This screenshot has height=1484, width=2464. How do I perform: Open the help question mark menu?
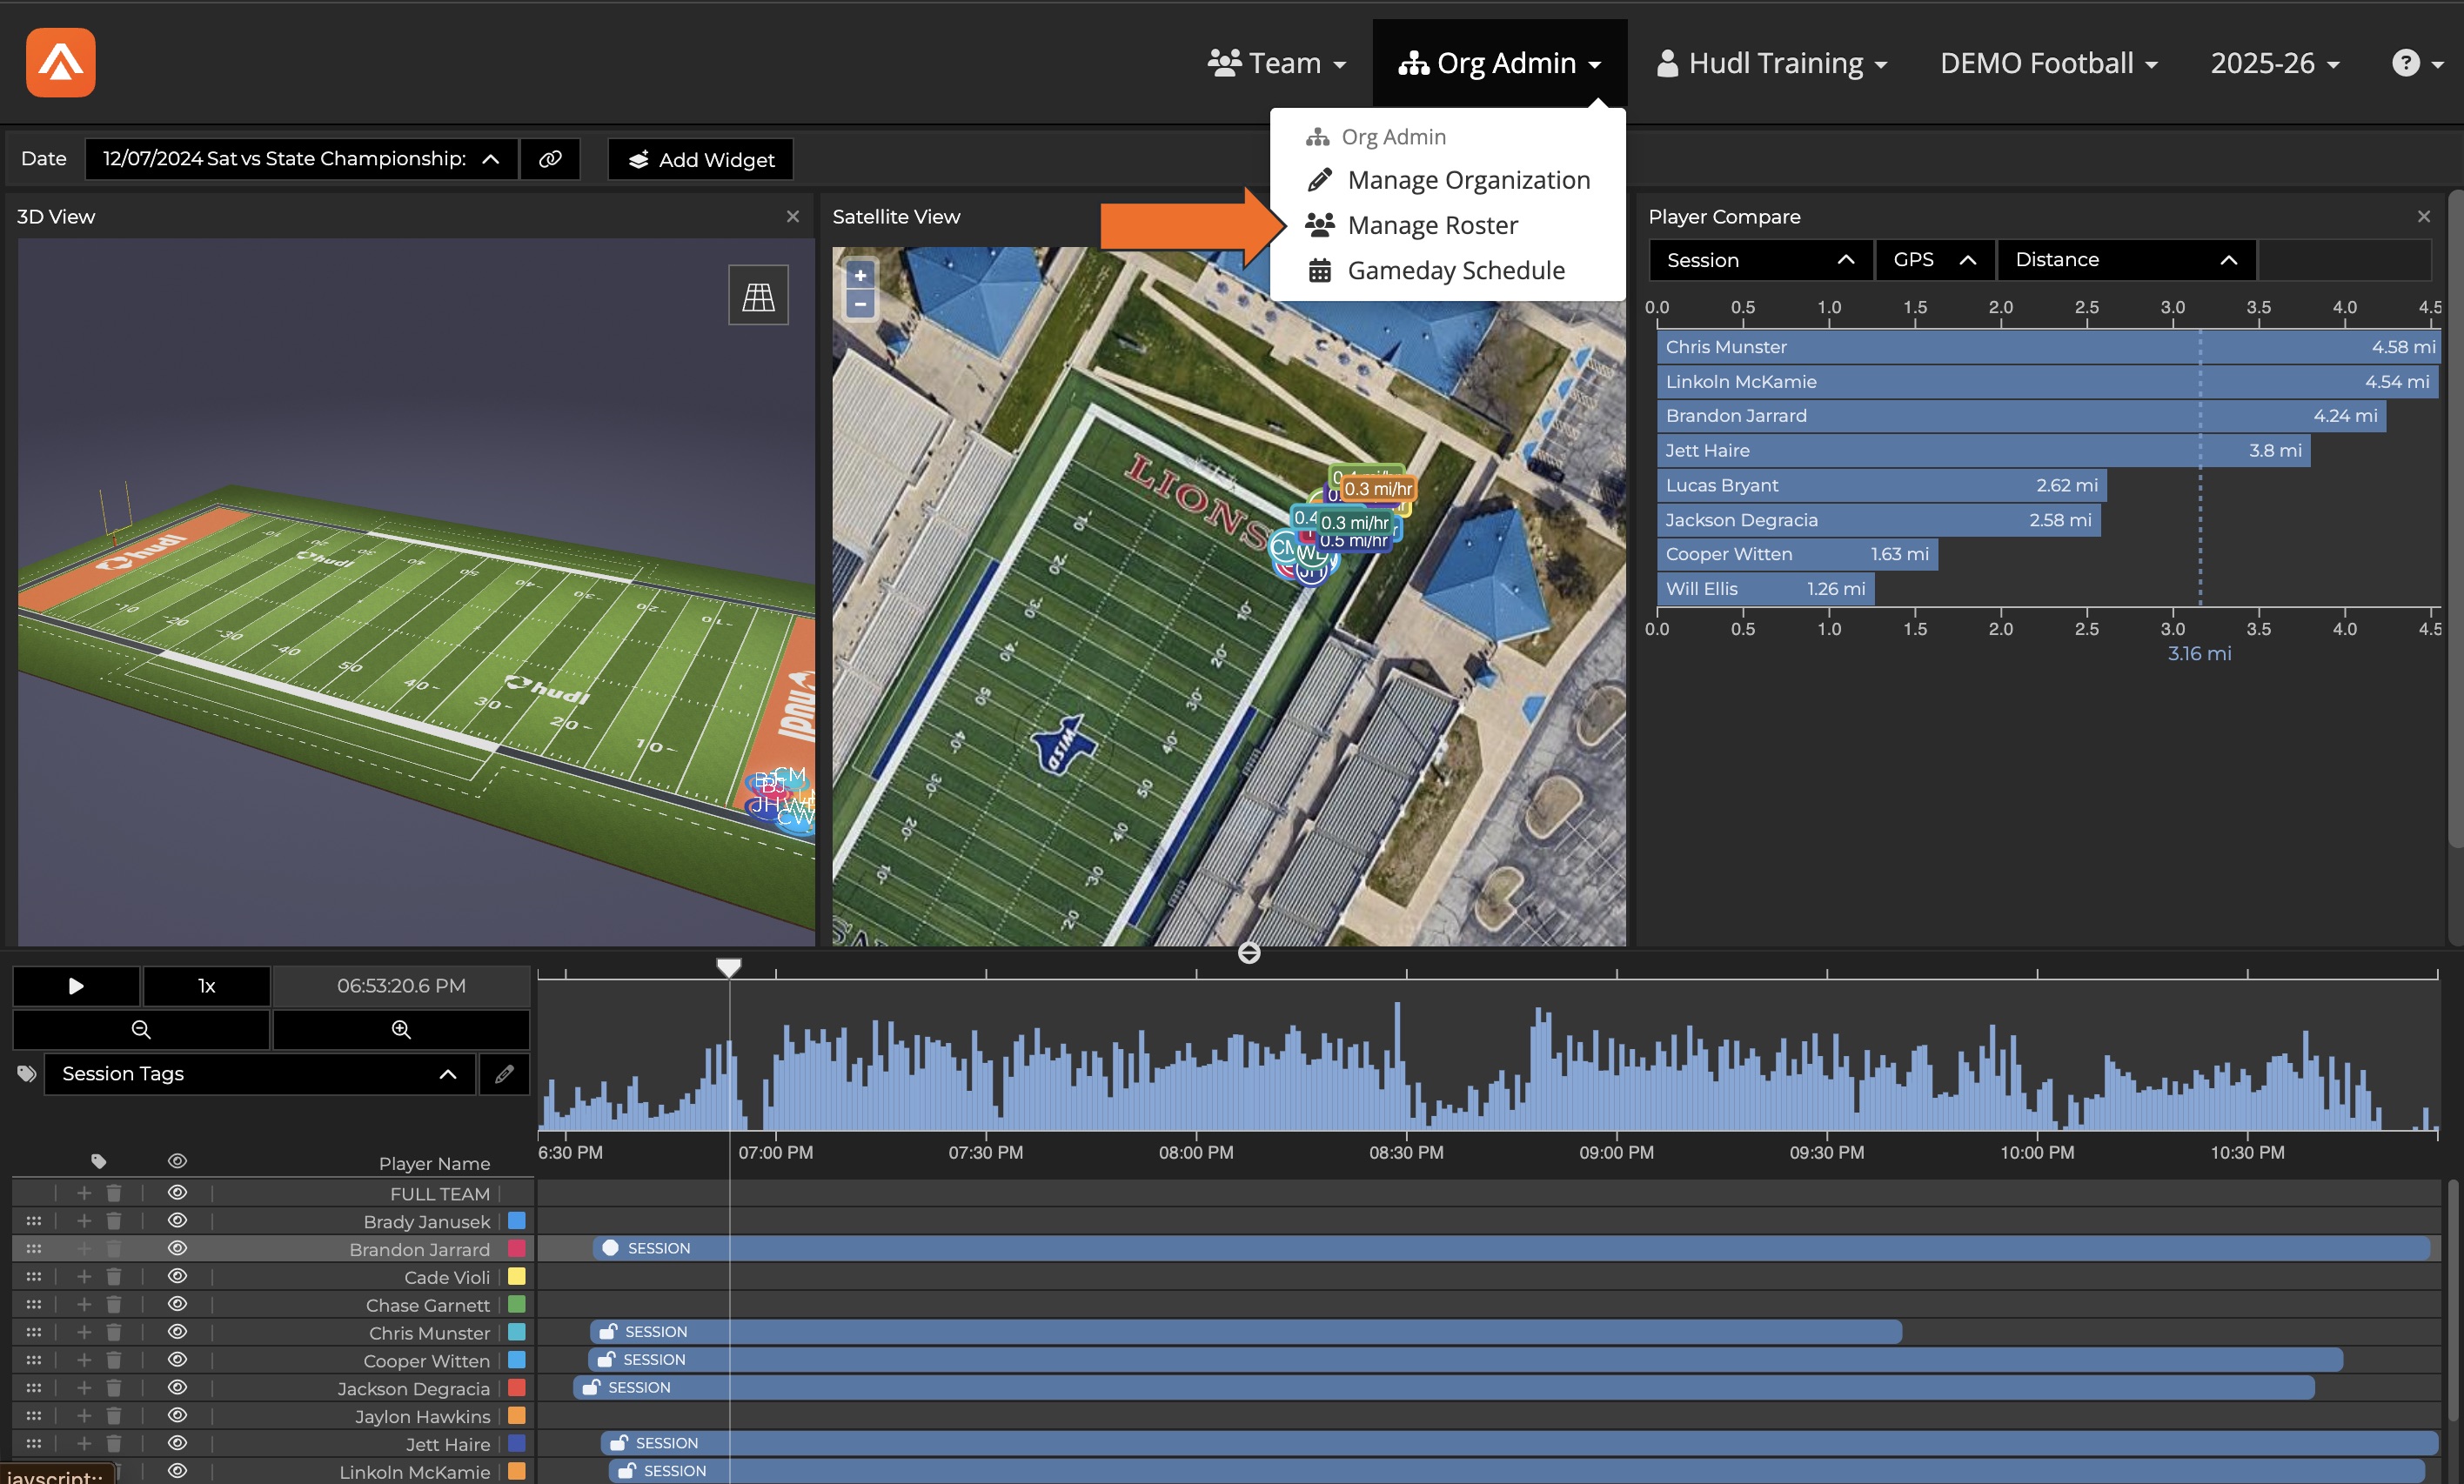click(2416, 63)
